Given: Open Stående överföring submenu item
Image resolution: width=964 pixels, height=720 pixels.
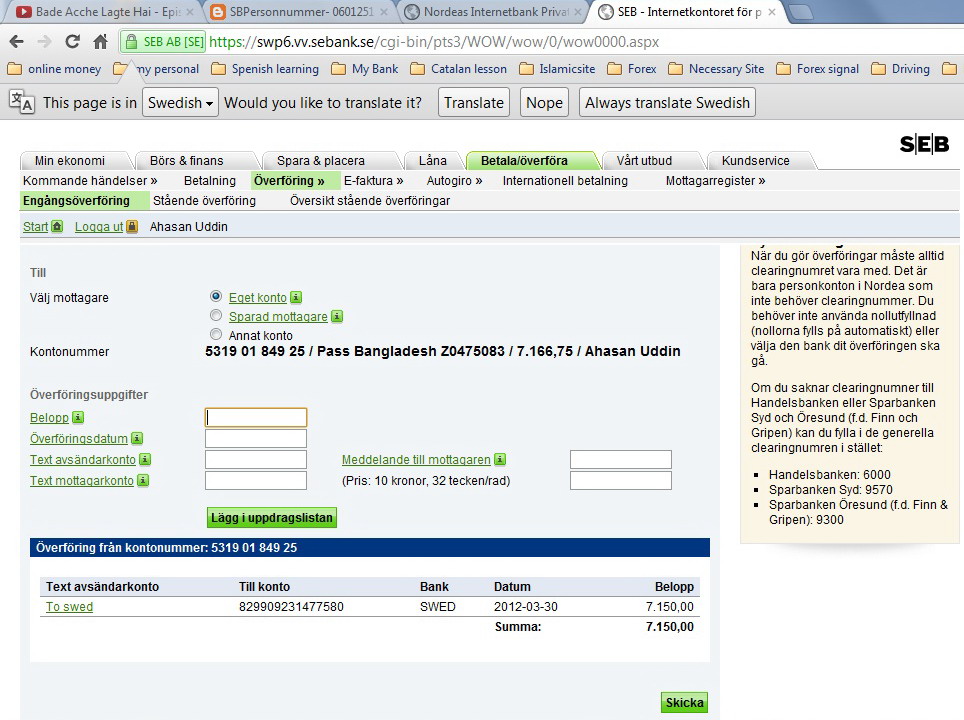Looking at the screenshot, I should [204, 200].
